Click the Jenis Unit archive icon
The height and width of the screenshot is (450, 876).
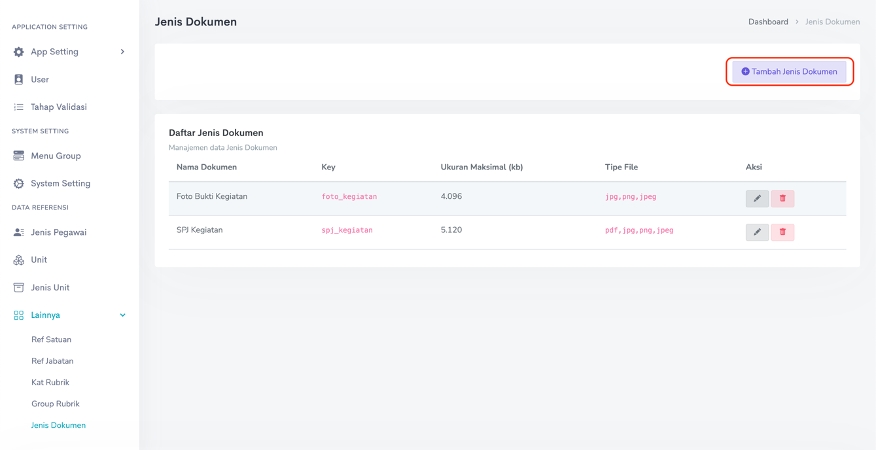[x=18, y=288]
